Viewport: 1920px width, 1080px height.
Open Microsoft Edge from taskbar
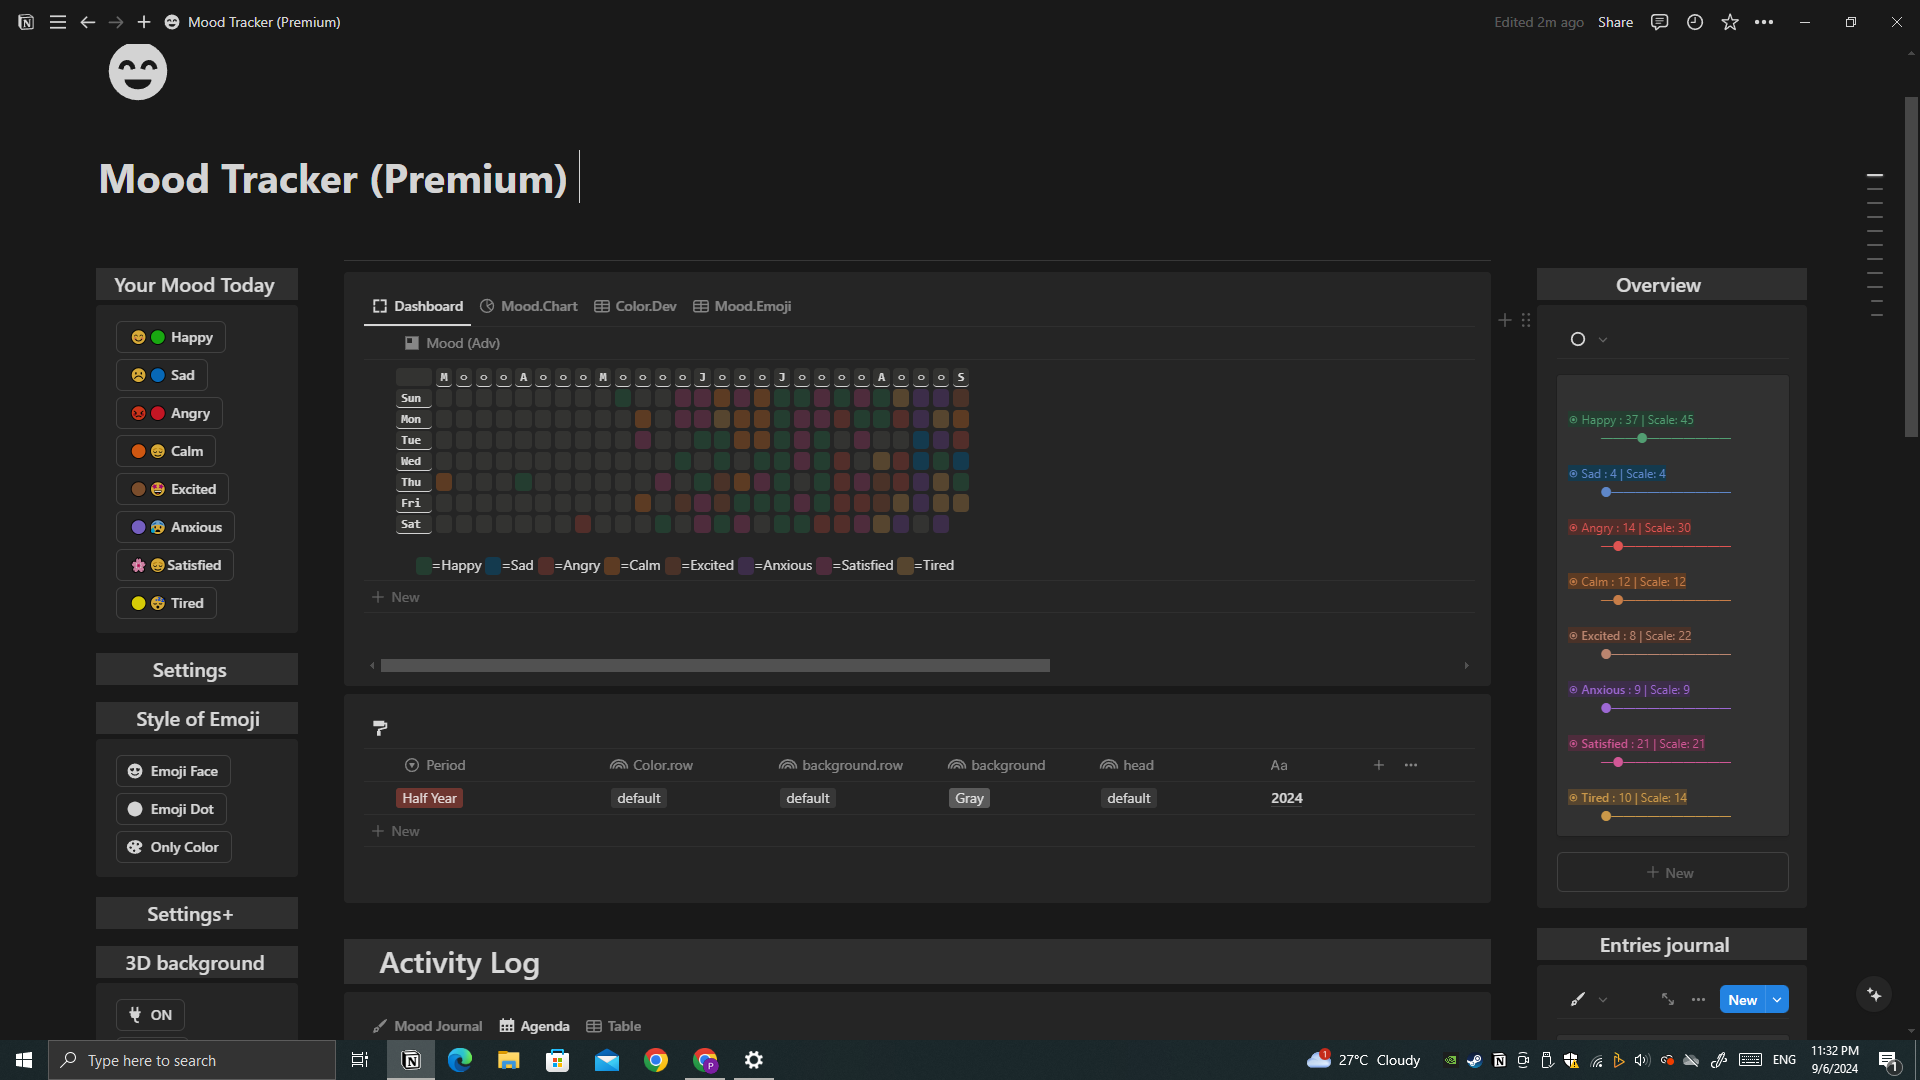click(x=460, y=1060)
